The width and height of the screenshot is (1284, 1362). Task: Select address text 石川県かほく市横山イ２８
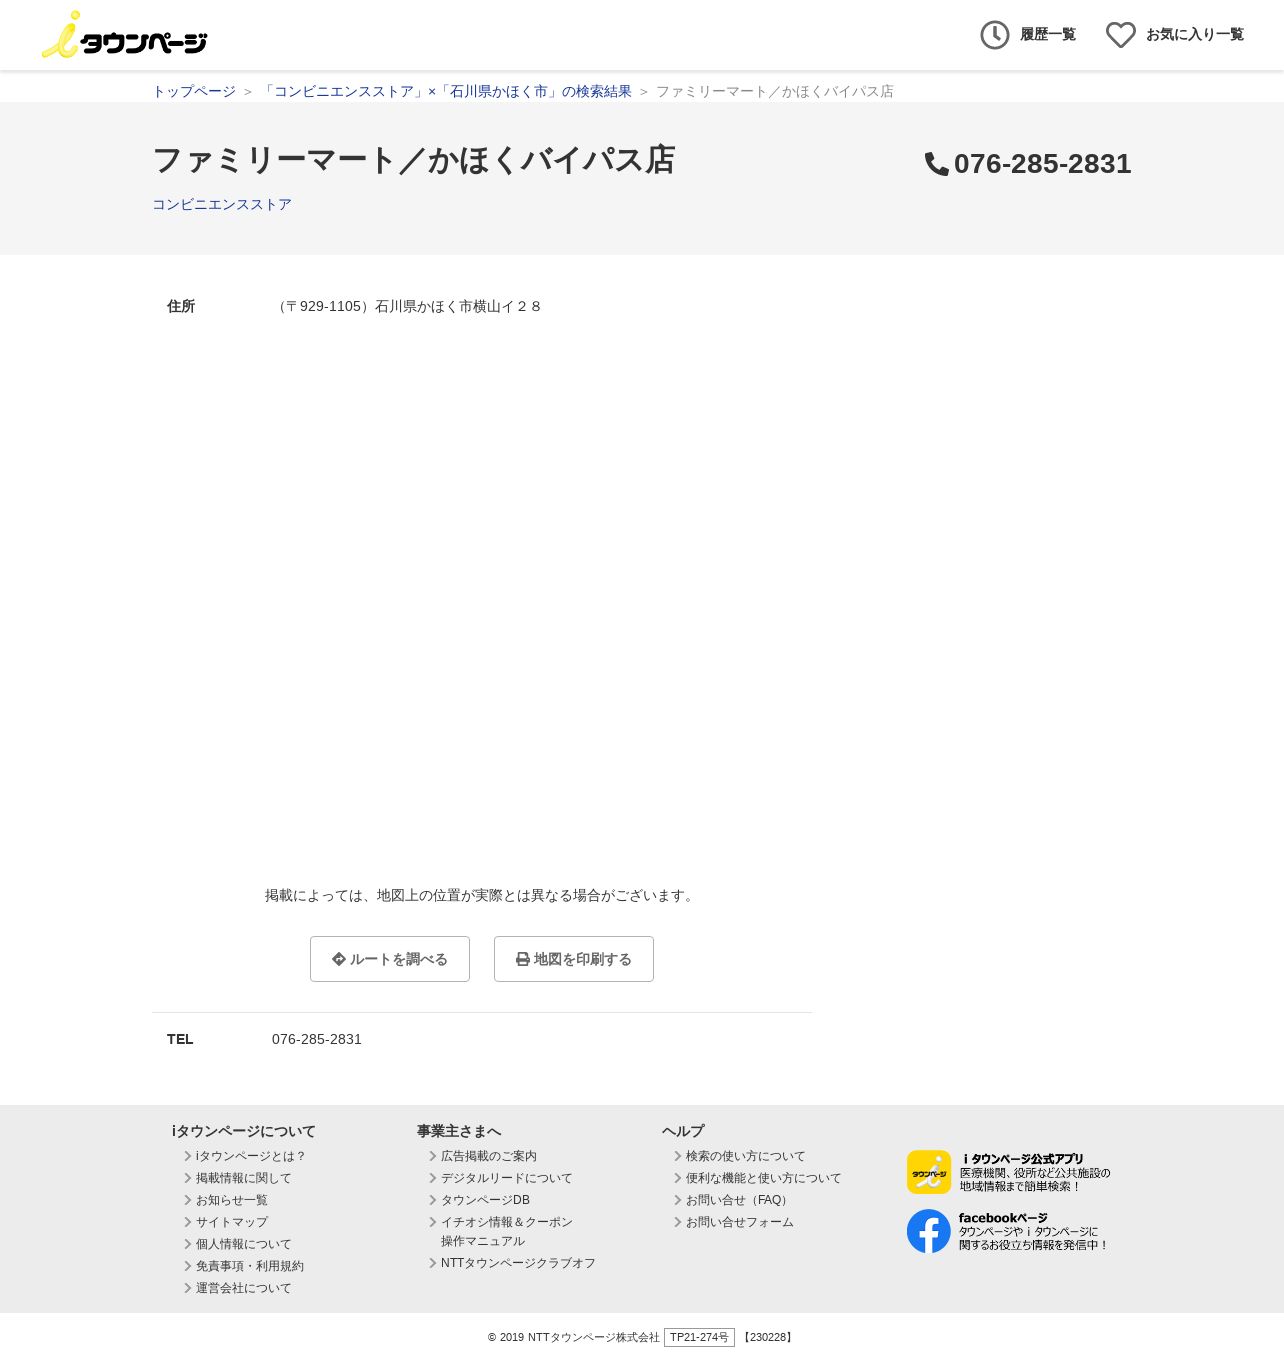(458, 306)
